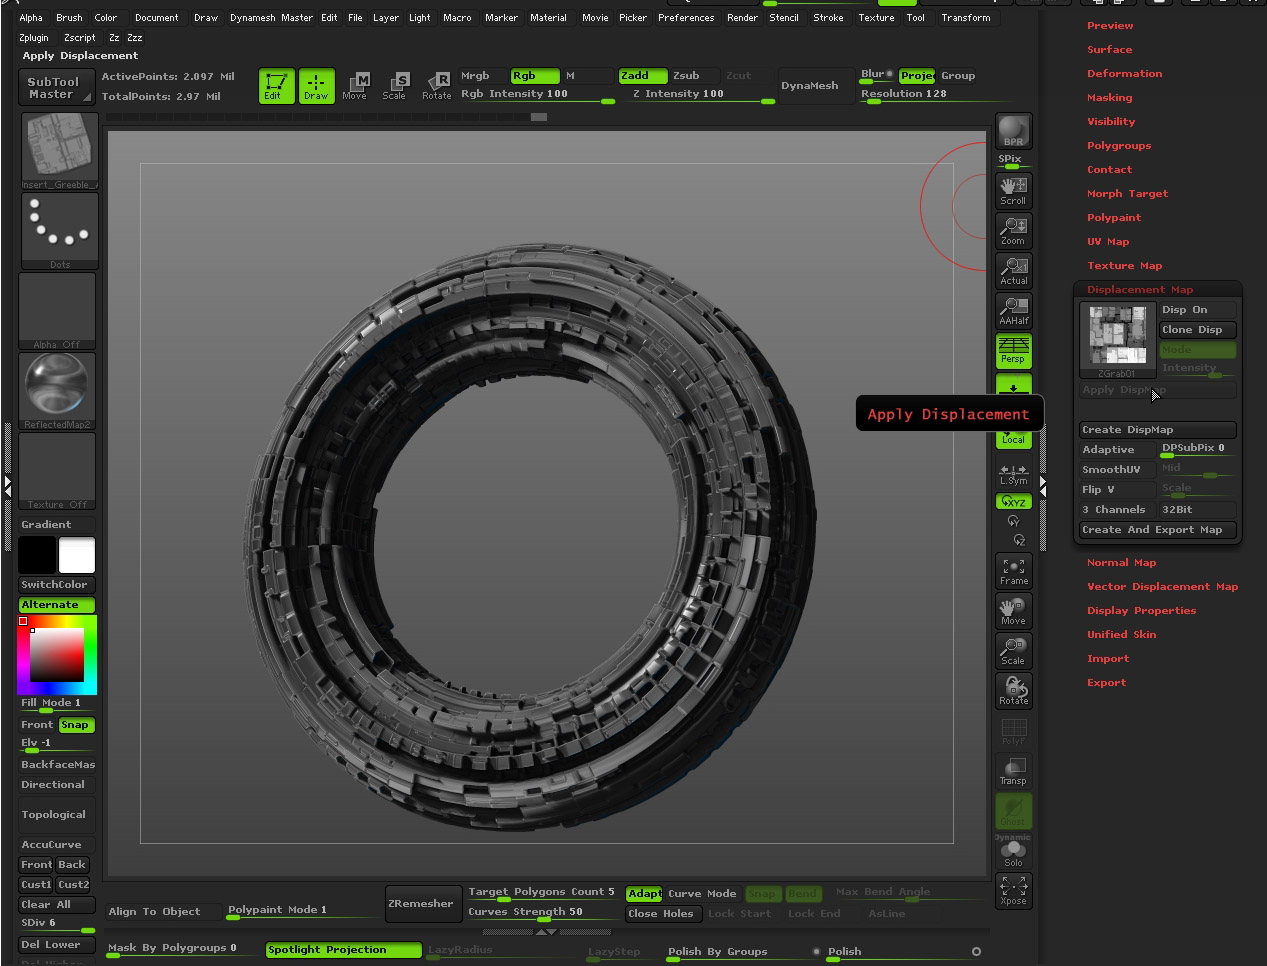The image size is (1267, 966).
Task: Click the black color swatch
Action: click(37, 555)
